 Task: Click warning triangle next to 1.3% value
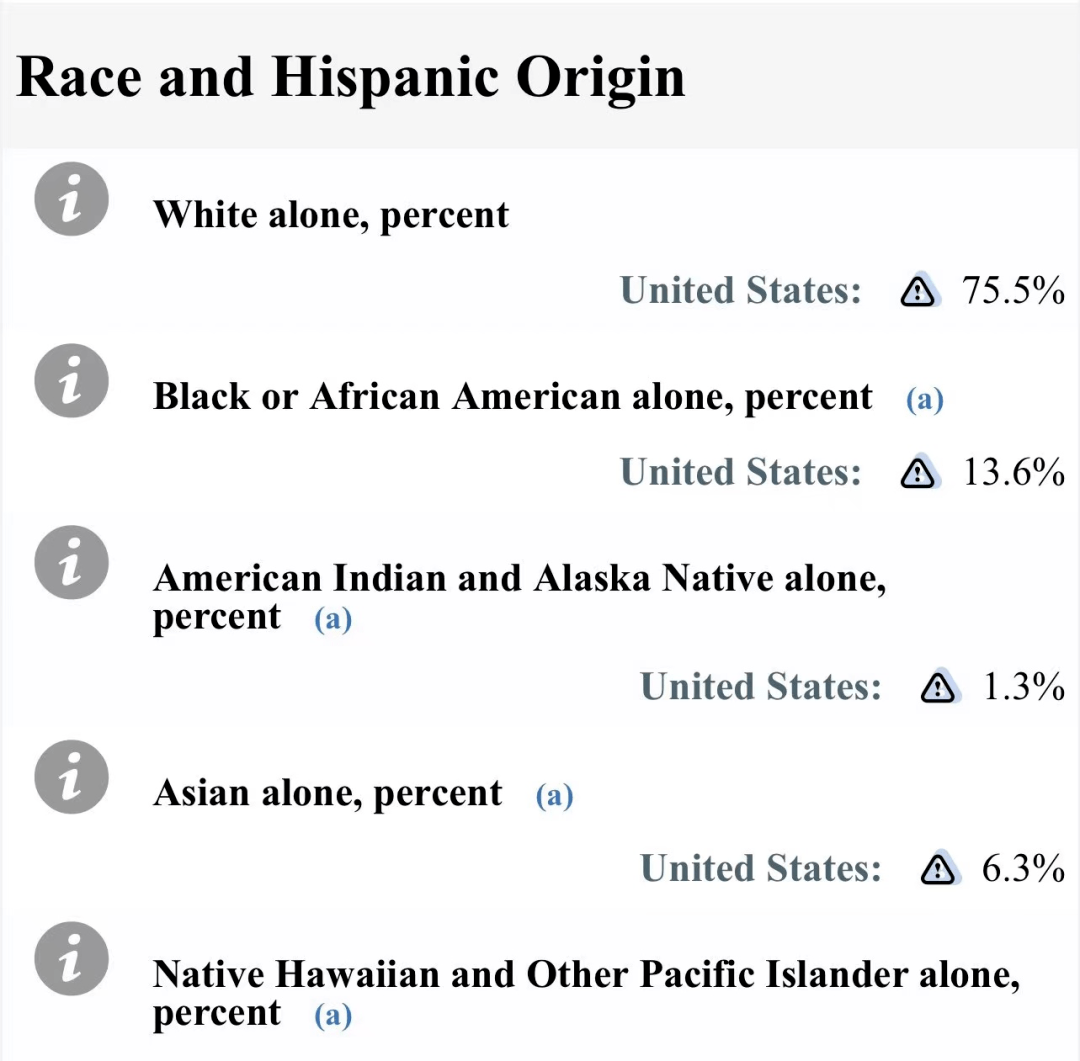(x=937, y=687)
